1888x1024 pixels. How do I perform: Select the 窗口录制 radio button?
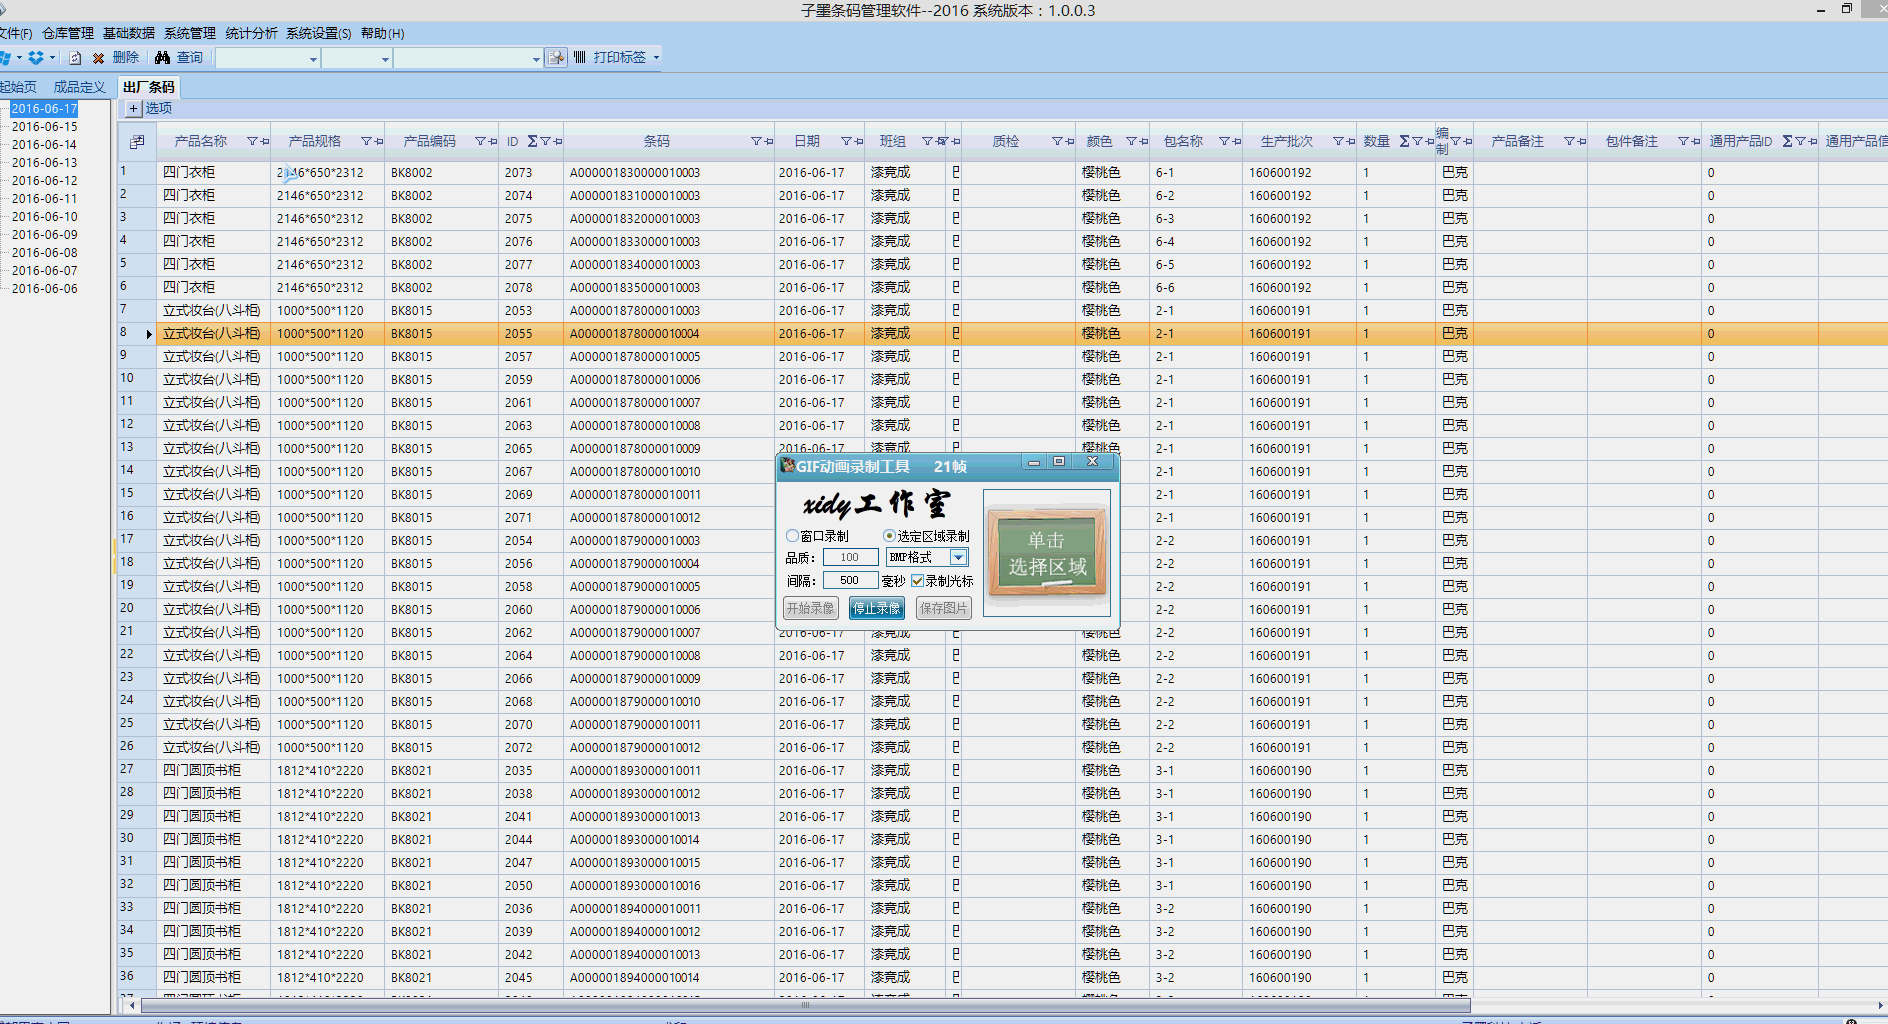[793, 536]
